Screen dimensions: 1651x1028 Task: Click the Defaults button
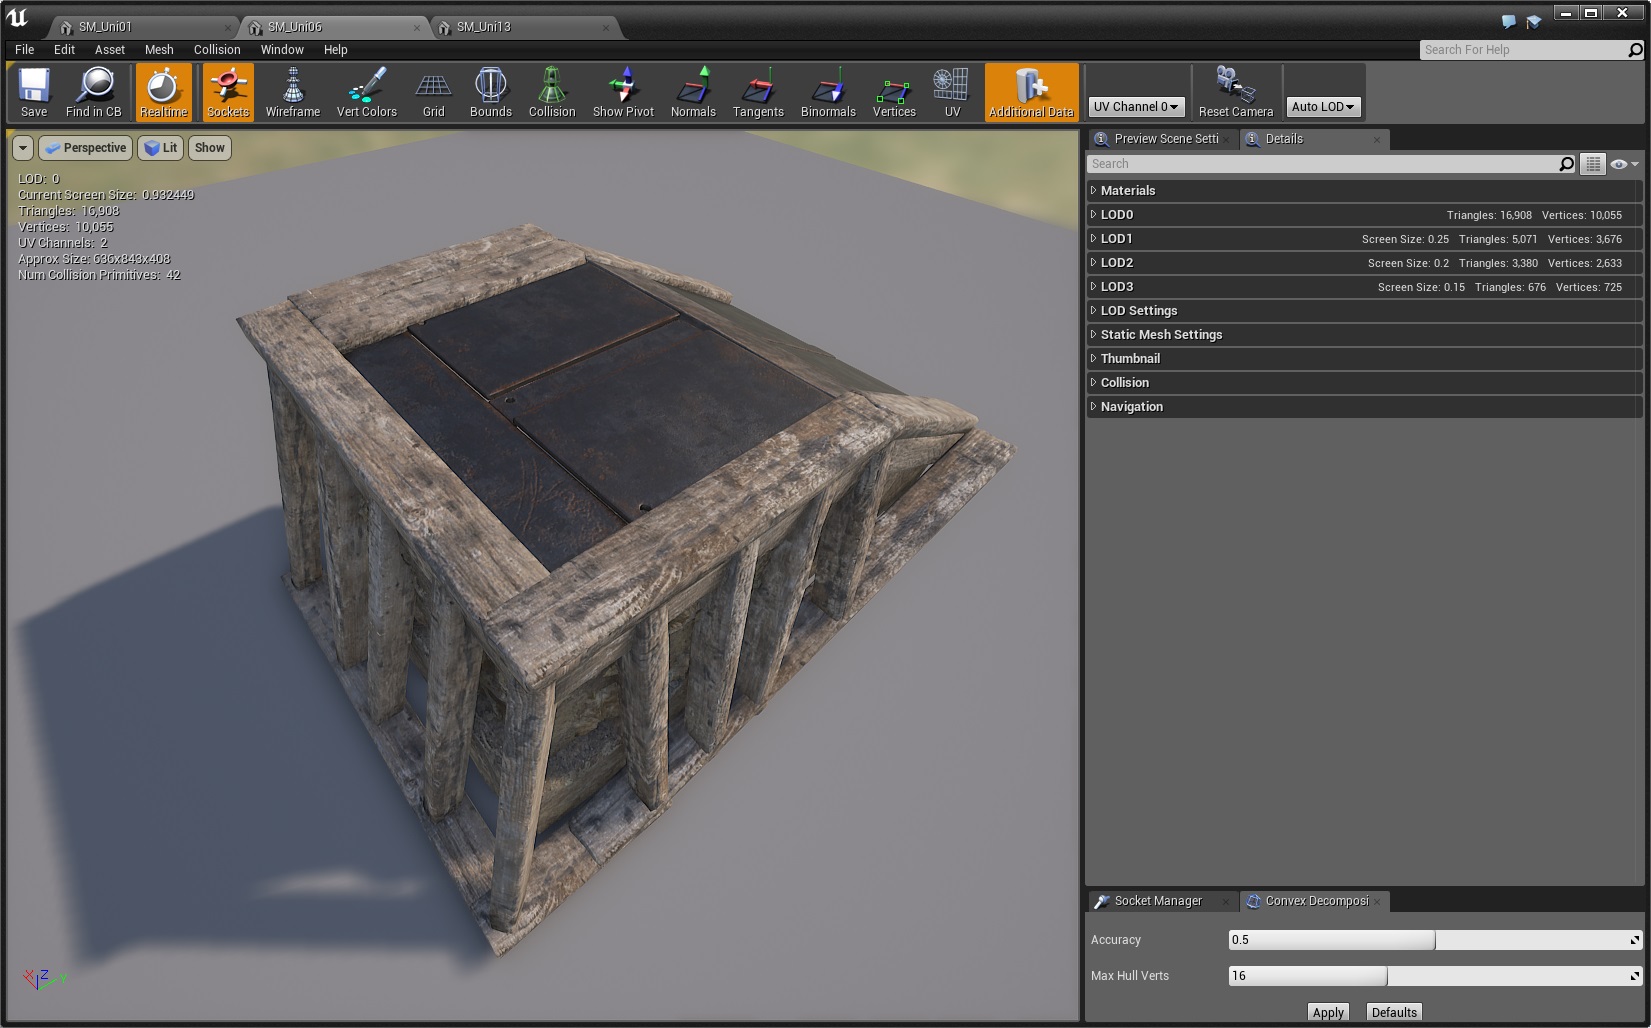(x=1394, y=1012)
